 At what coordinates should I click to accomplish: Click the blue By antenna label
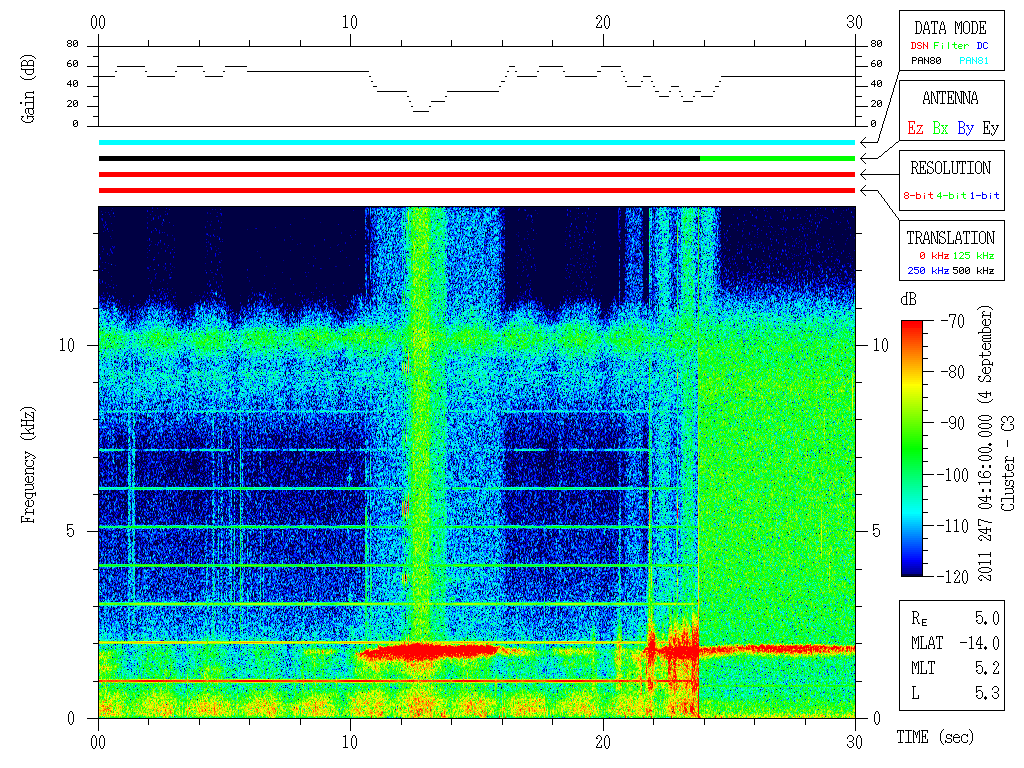[x=965, y=128]
